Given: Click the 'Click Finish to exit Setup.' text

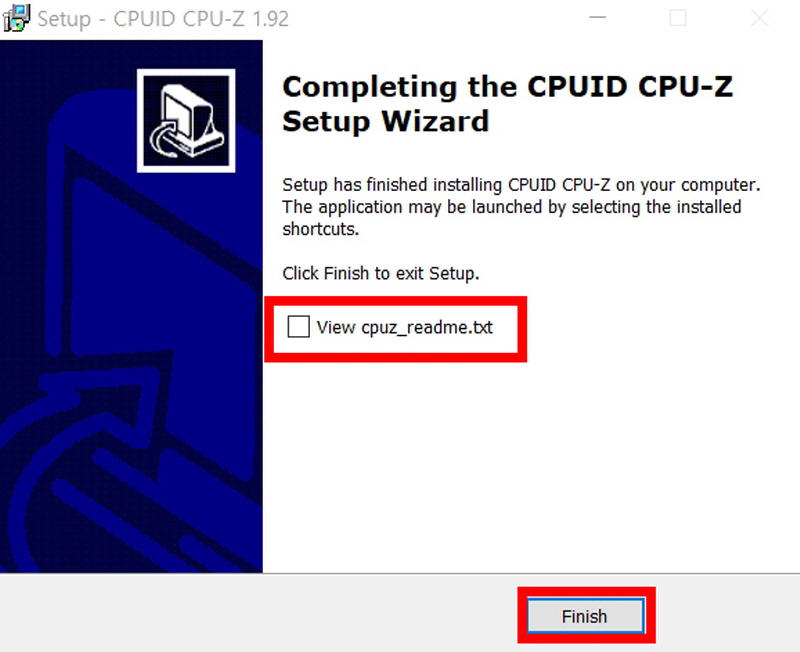Looking at the screenshot, I should coord(381,273).
